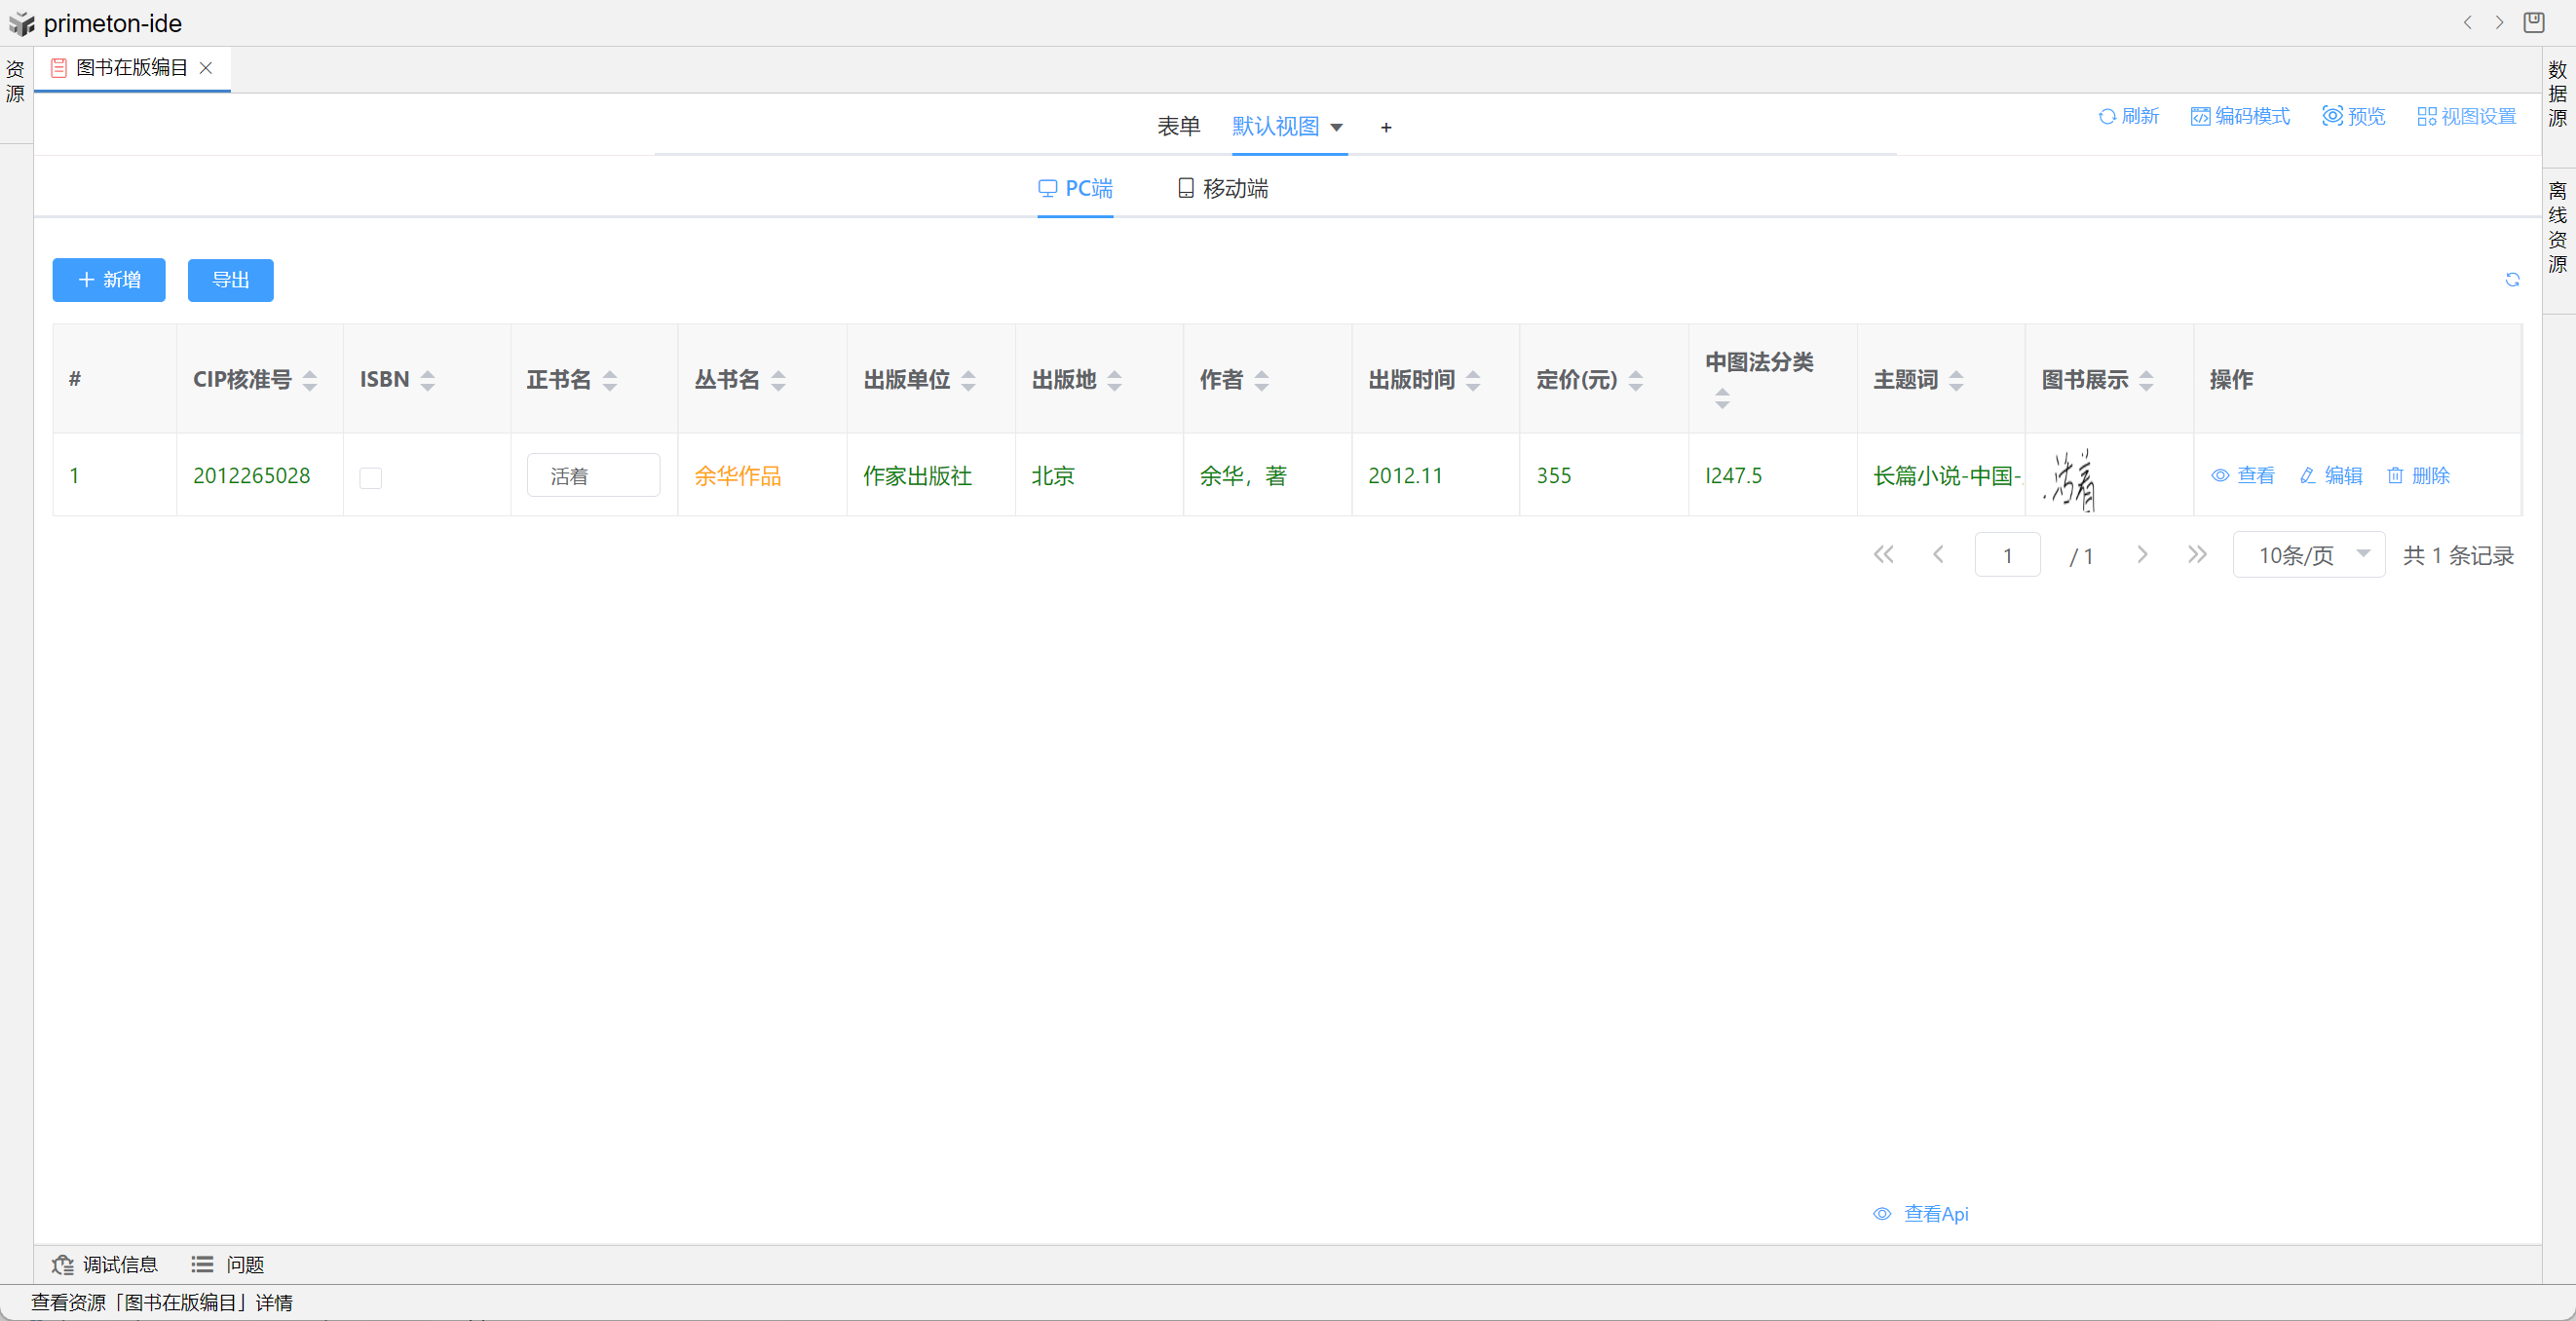Expand the 默认视图 dropdown arrow
Screen dimensions: 2576x1321
1336,127
